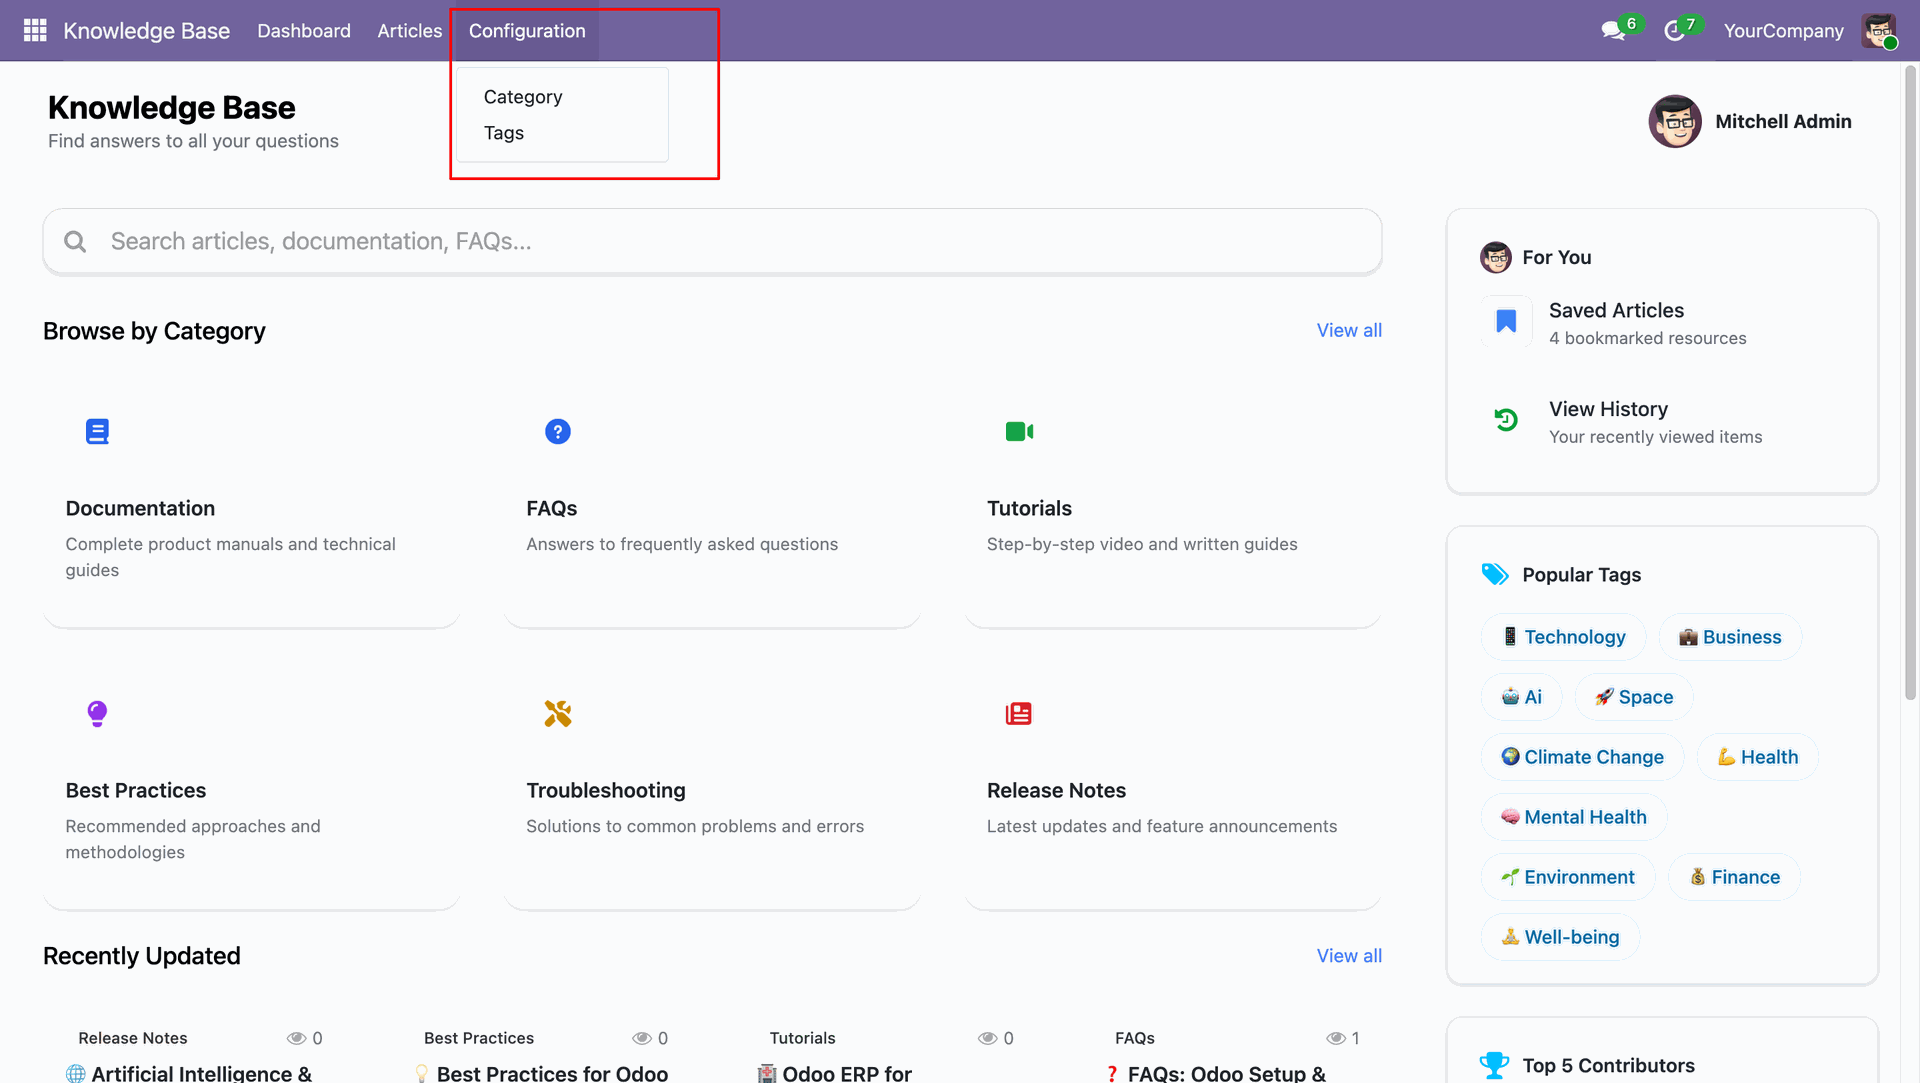1920x1083 pixels.
Task: Open the View History clock icon
Action: tap(1506, 420)
